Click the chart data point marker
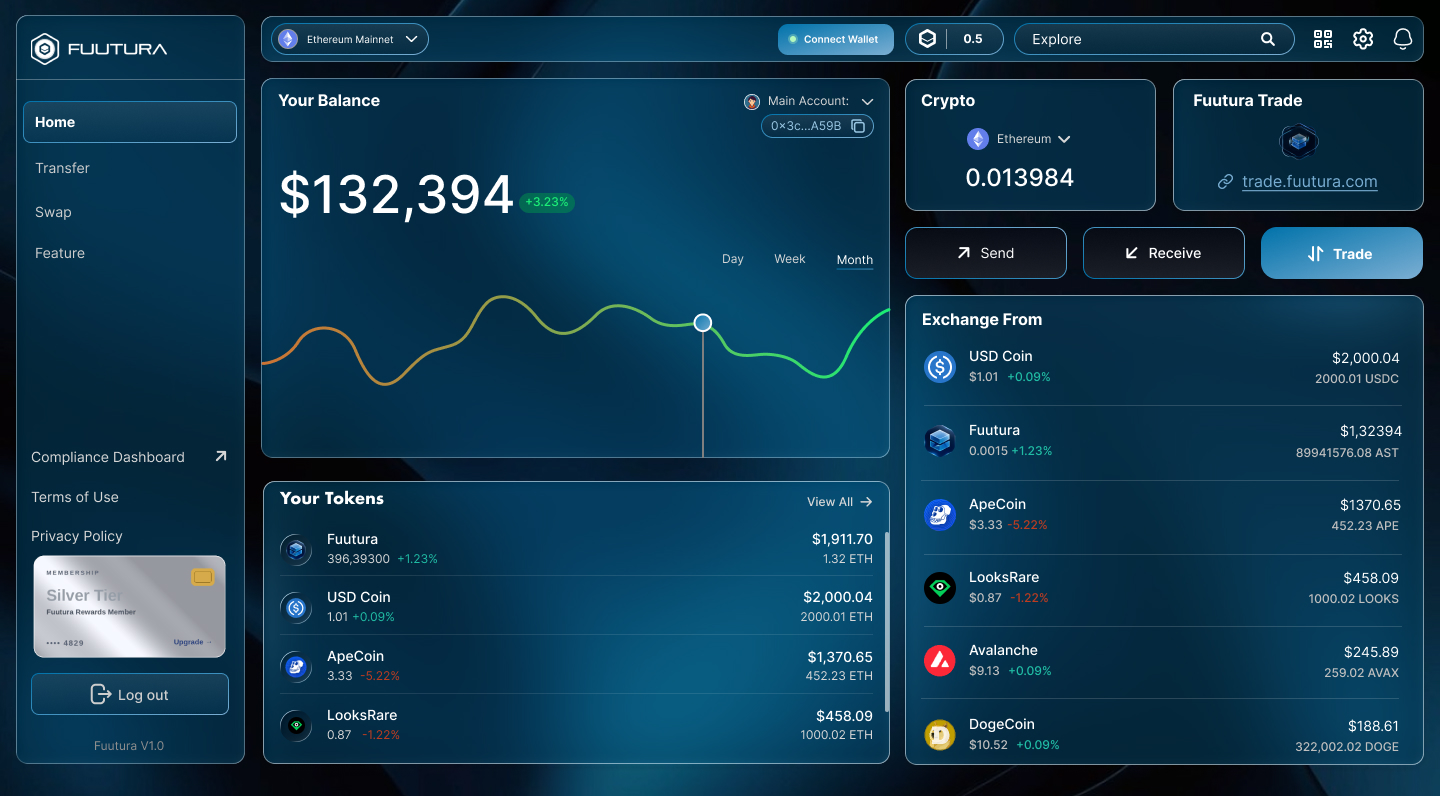Image resolution: width=1440 pixels, height=796 pixels. tap(703, 322)
